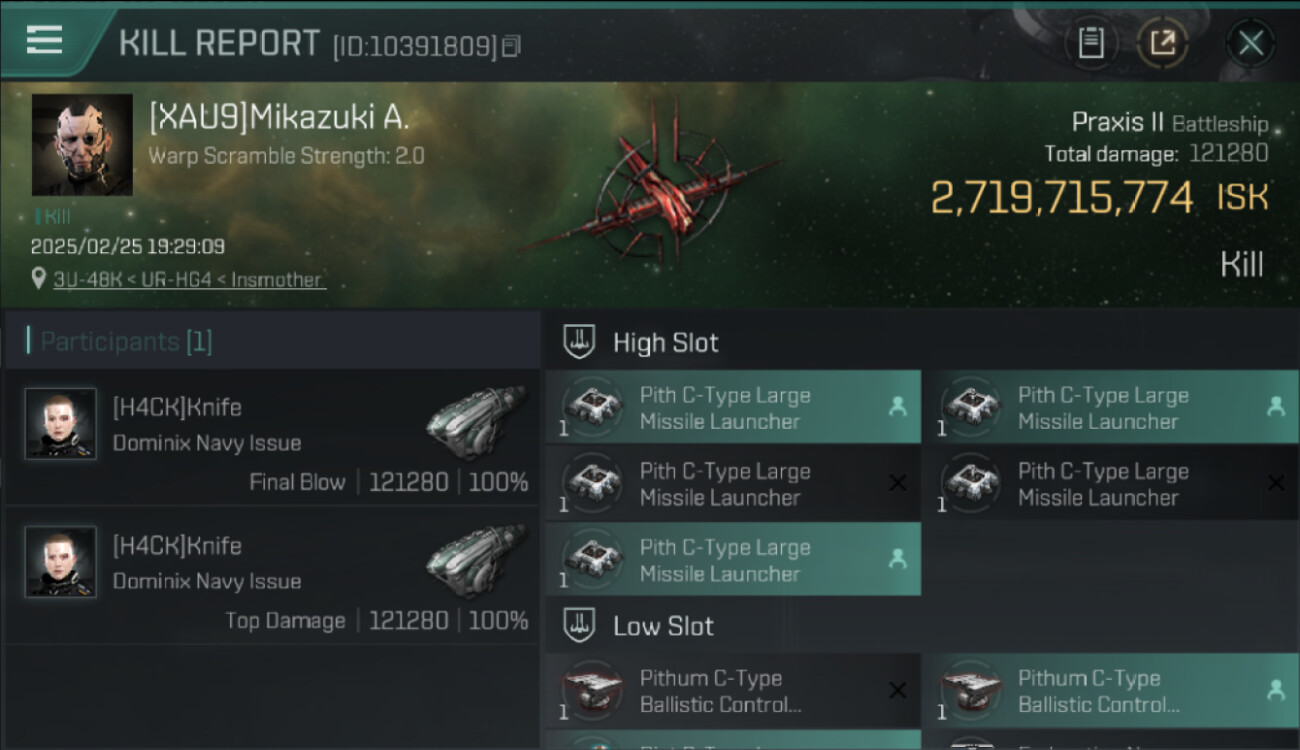Select the destroyed Pithum C-Type Ballistic Control
This screenshot has height=750, width=1300.
tap(732, 691)
